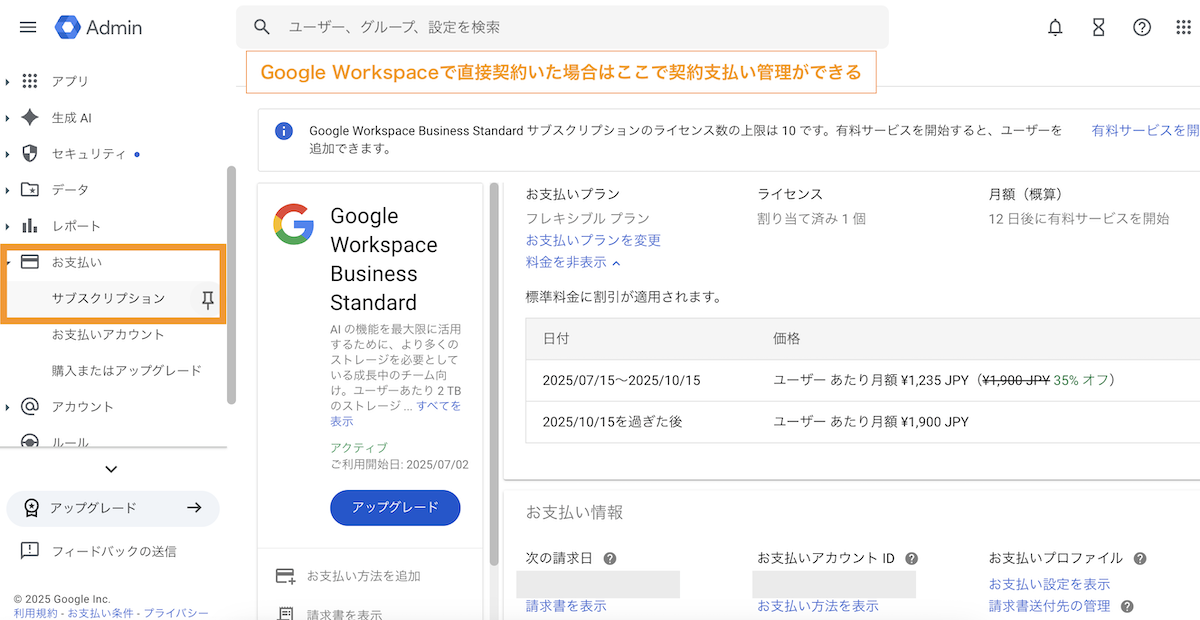Expand the アカウント section arrow

pos(8,406)
